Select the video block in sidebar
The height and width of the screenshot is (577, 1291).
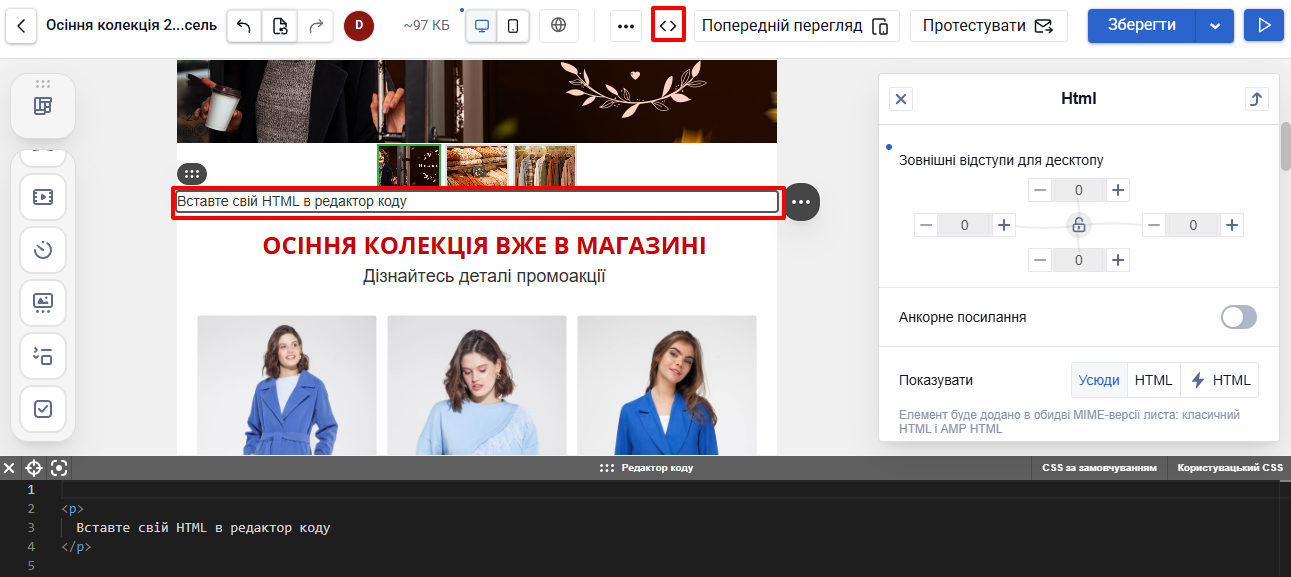click(x=43, y=197)
